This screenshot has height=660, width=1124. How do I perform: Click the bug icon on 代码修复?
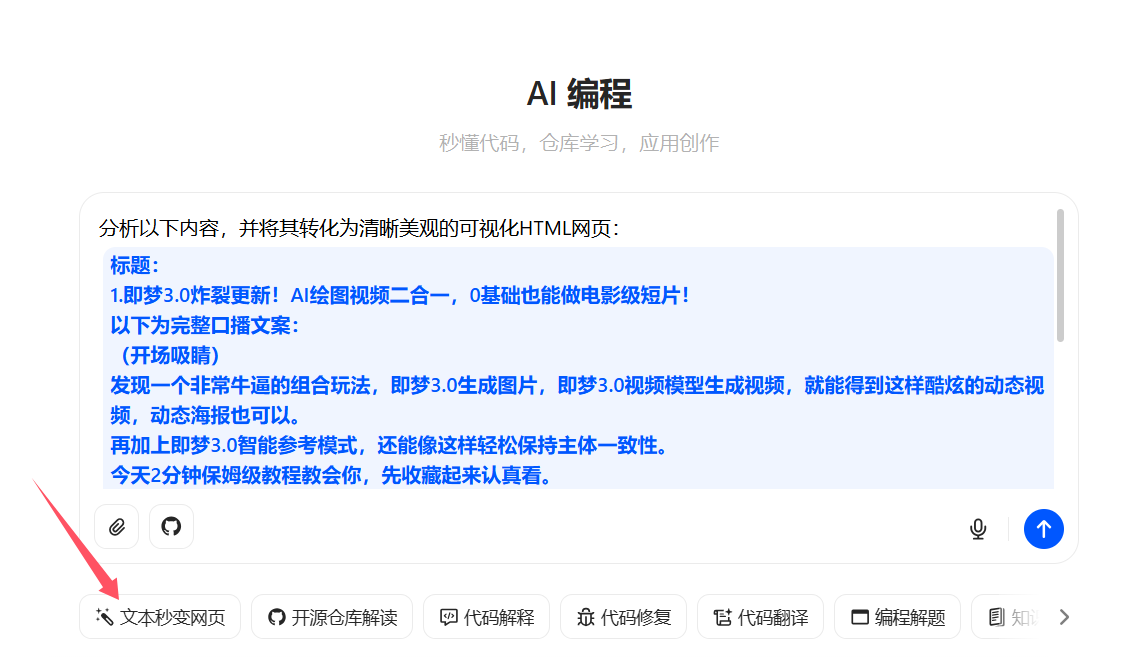[x=586, y=618]
